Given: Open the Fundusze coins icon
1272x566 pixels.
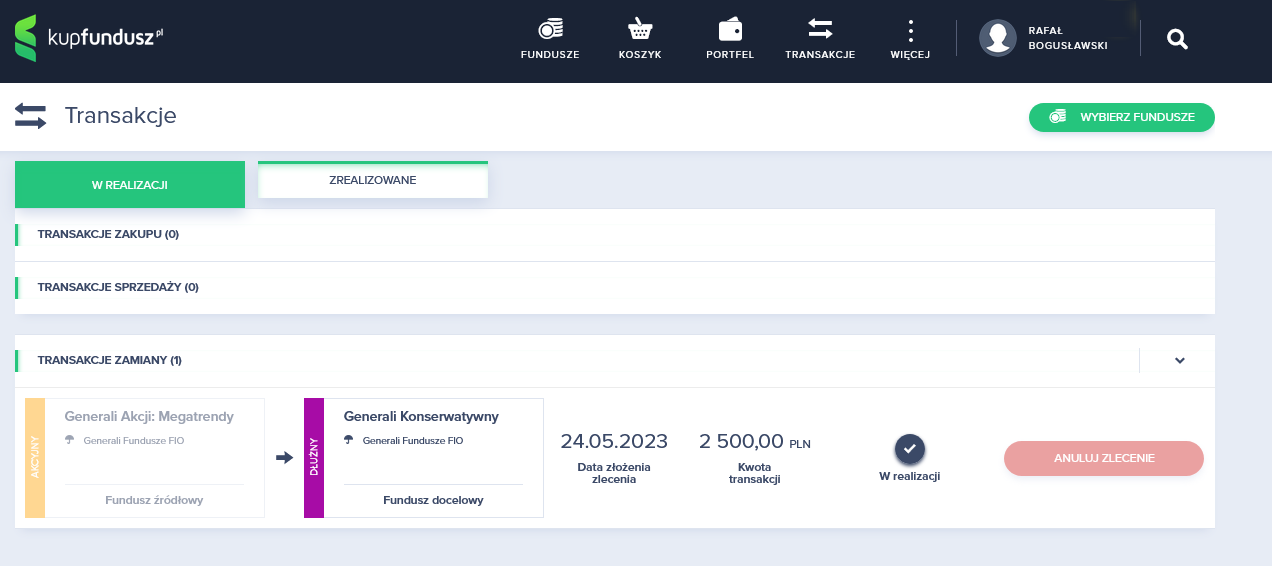Looking at the screenshot, I should [x=550, y=29].
